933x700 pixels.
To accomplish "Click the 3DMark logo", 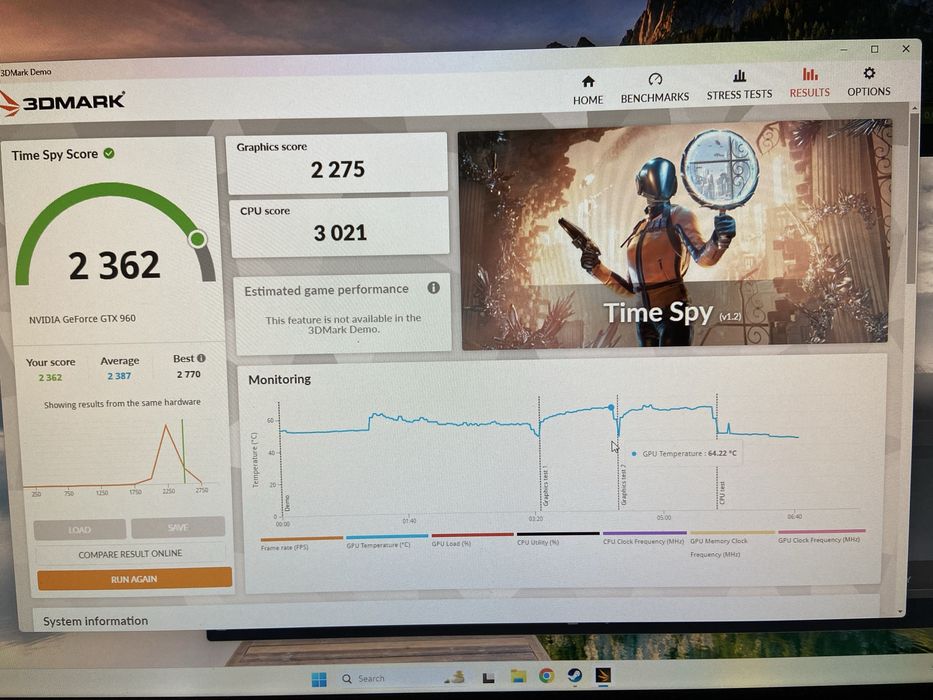I will click(62, 102).
